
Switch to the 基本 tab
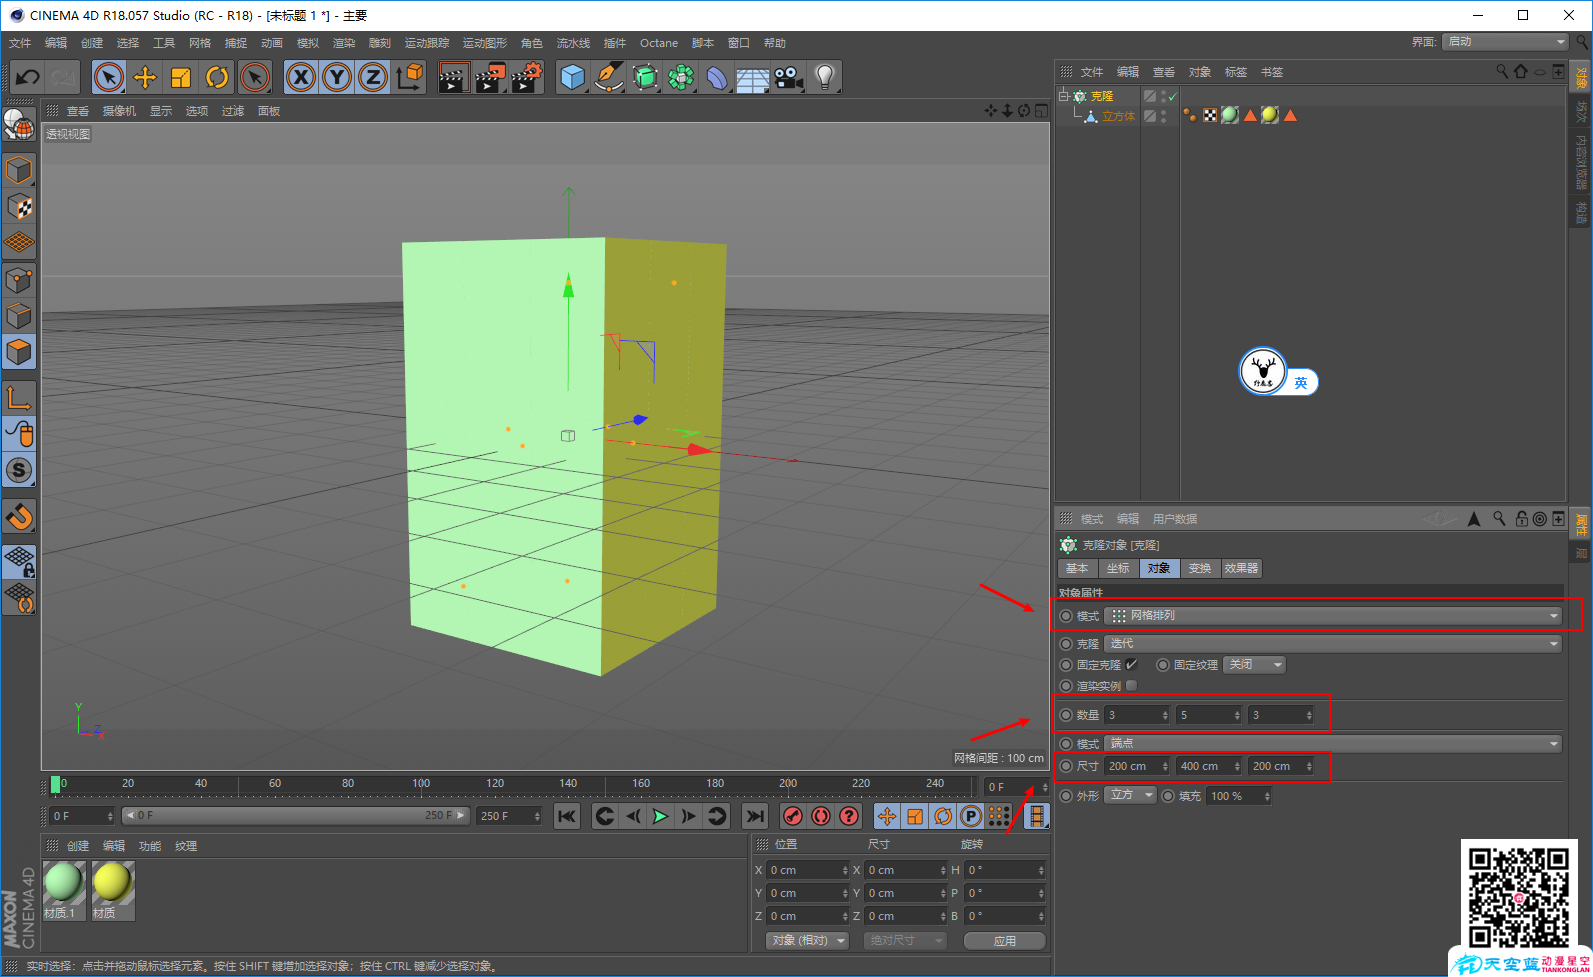[x=1077, y=568]
